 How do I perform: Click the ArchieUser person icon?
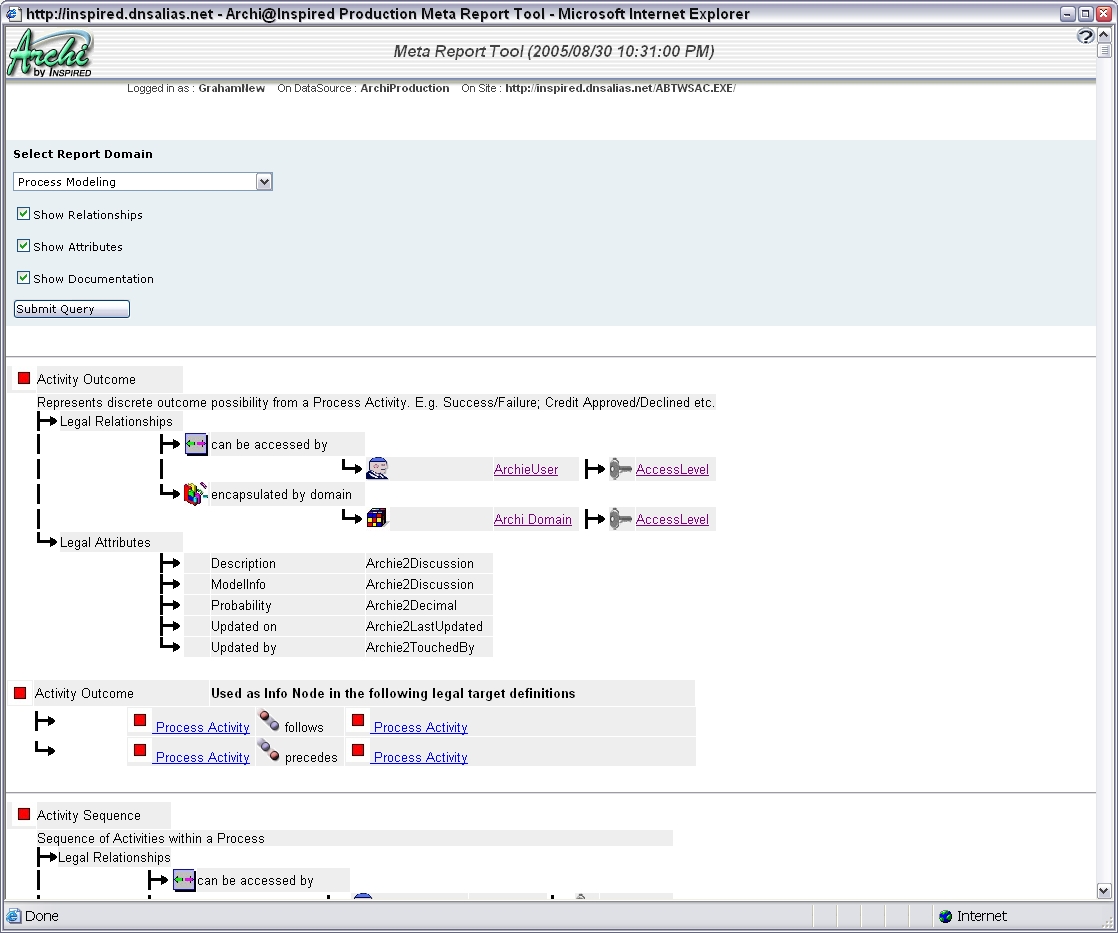(377, 468)
